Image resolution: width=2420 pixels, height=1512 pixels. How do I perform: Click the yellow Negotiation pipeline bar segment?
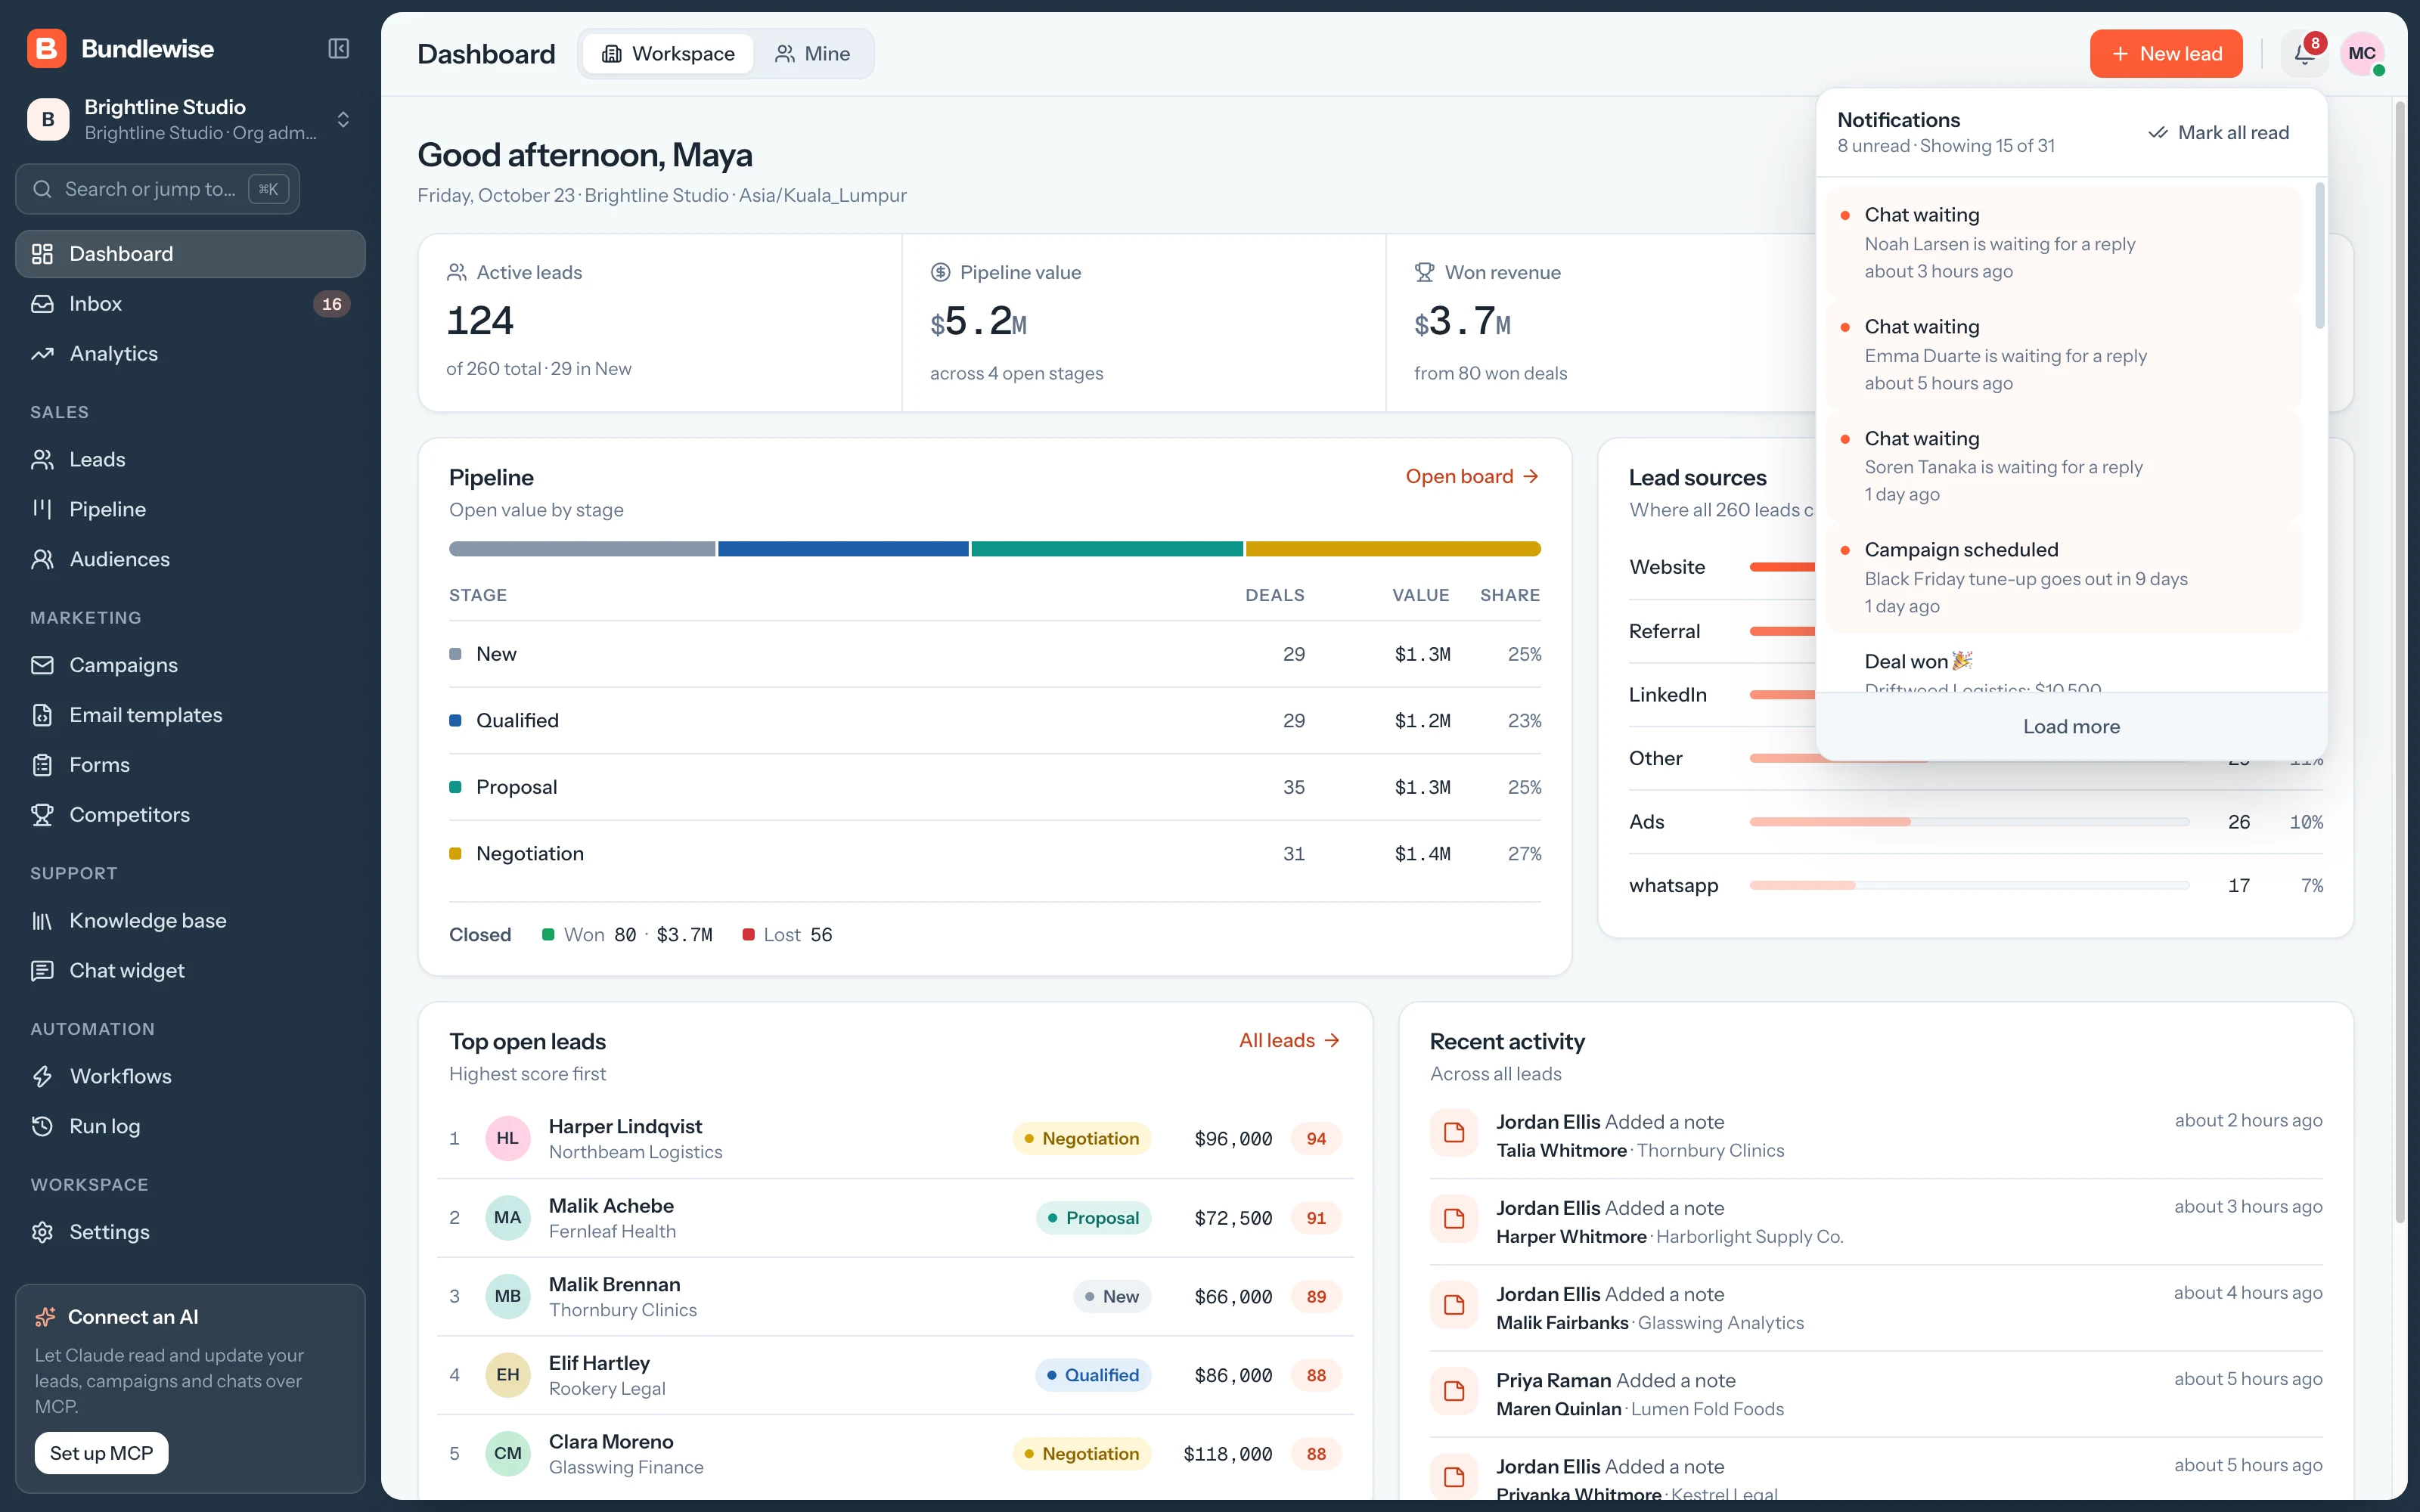(x=1393, y=549)
